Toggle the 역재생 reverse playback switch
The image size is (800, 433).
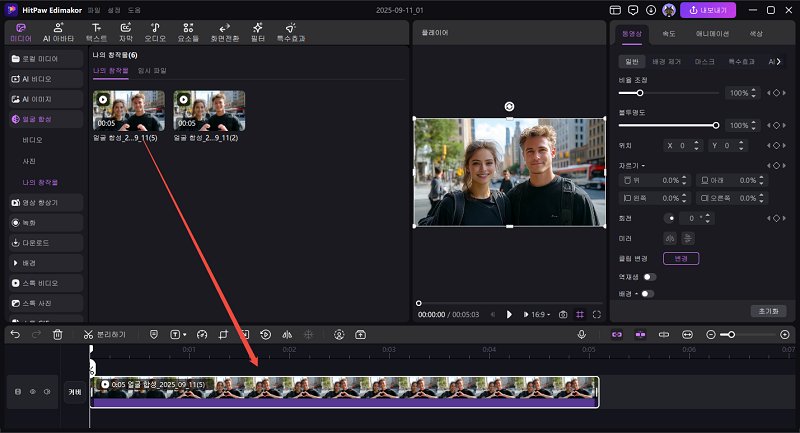click(x=649, y=277)
